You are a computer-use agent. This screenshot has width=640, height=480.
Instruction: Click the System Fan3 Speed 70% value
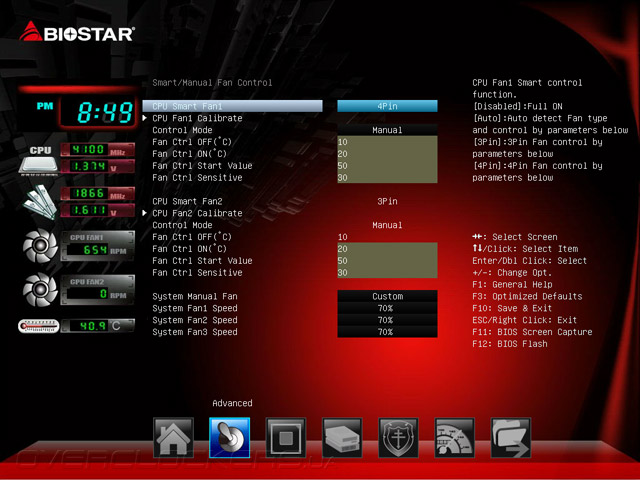coord(387,332)
